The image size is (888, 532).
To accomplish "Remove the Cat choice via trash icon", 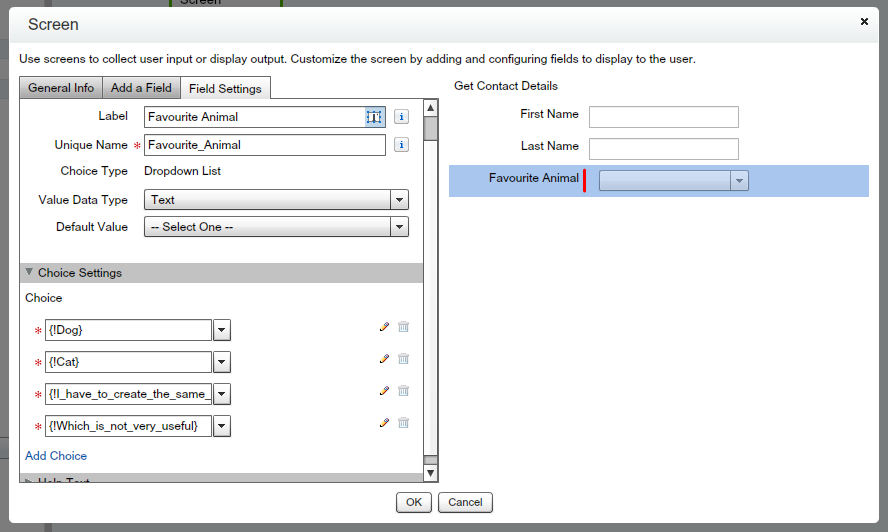I will (x=404, y=359).
